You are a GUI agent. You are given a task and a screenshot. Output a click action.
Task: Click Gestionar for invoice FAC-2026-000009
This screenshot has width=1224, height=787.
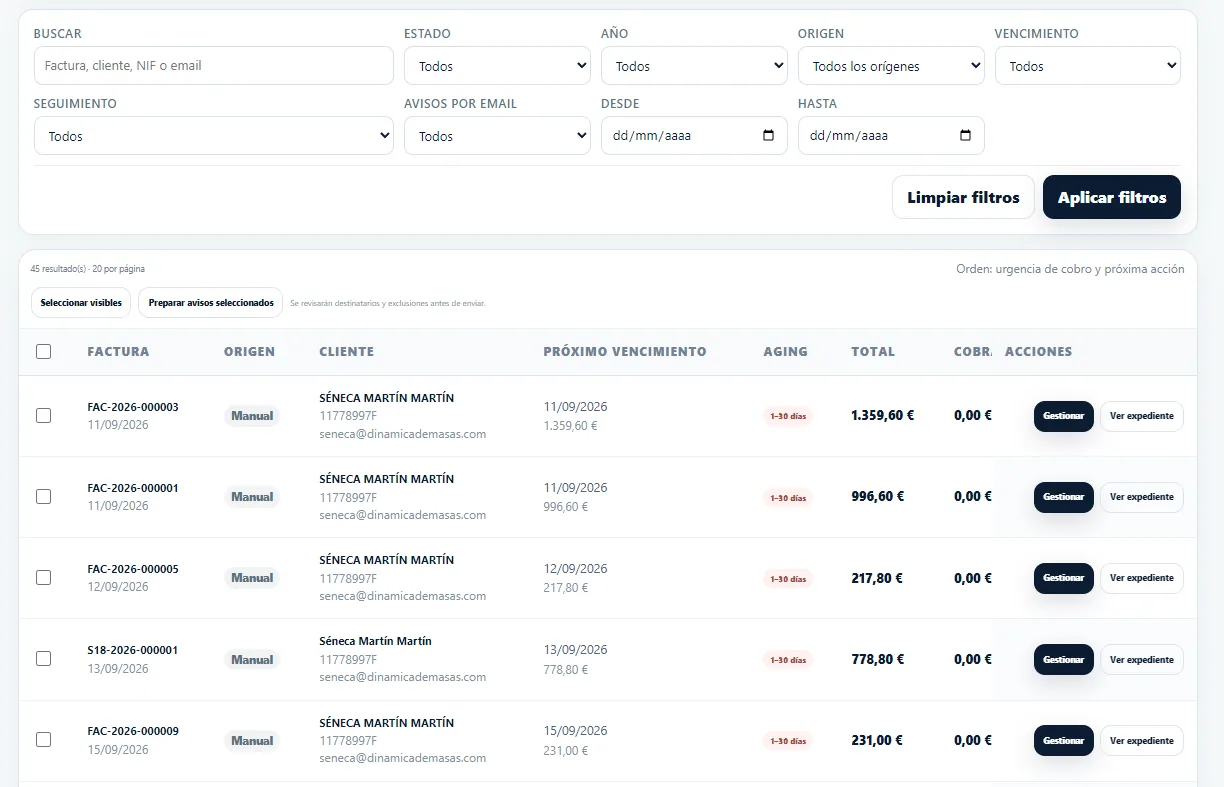pyautogui.click(x=1064, y=741)
